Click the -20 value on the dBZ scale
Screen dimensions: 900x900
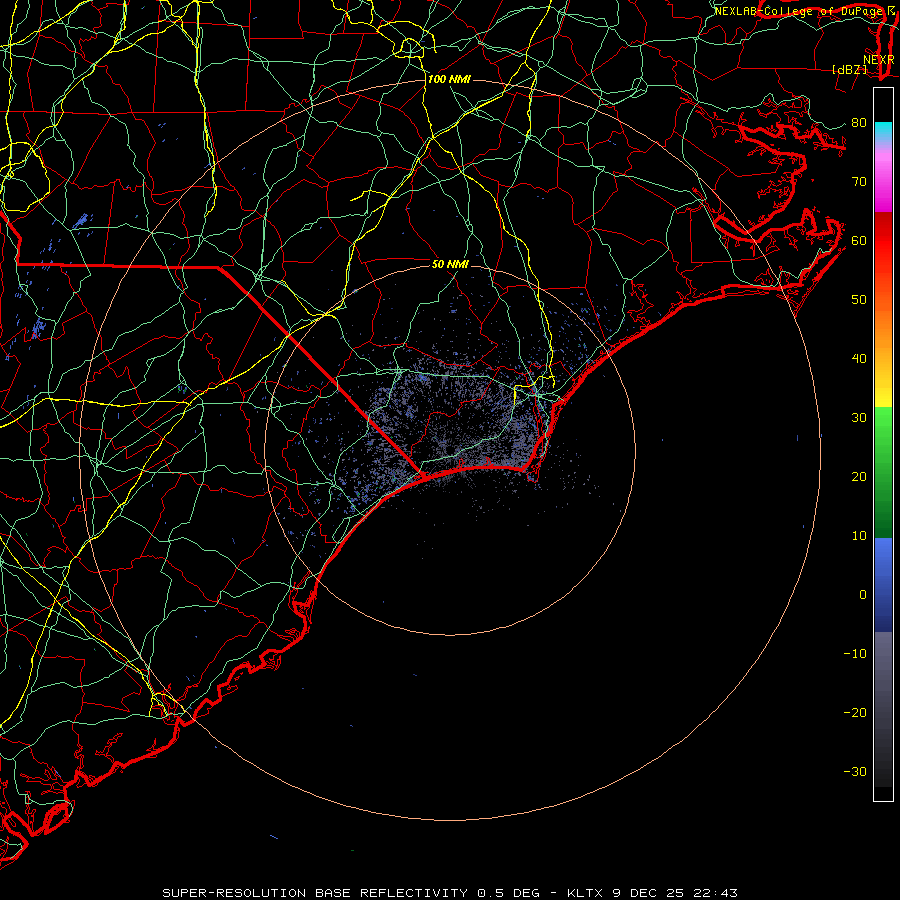[855, 712]
